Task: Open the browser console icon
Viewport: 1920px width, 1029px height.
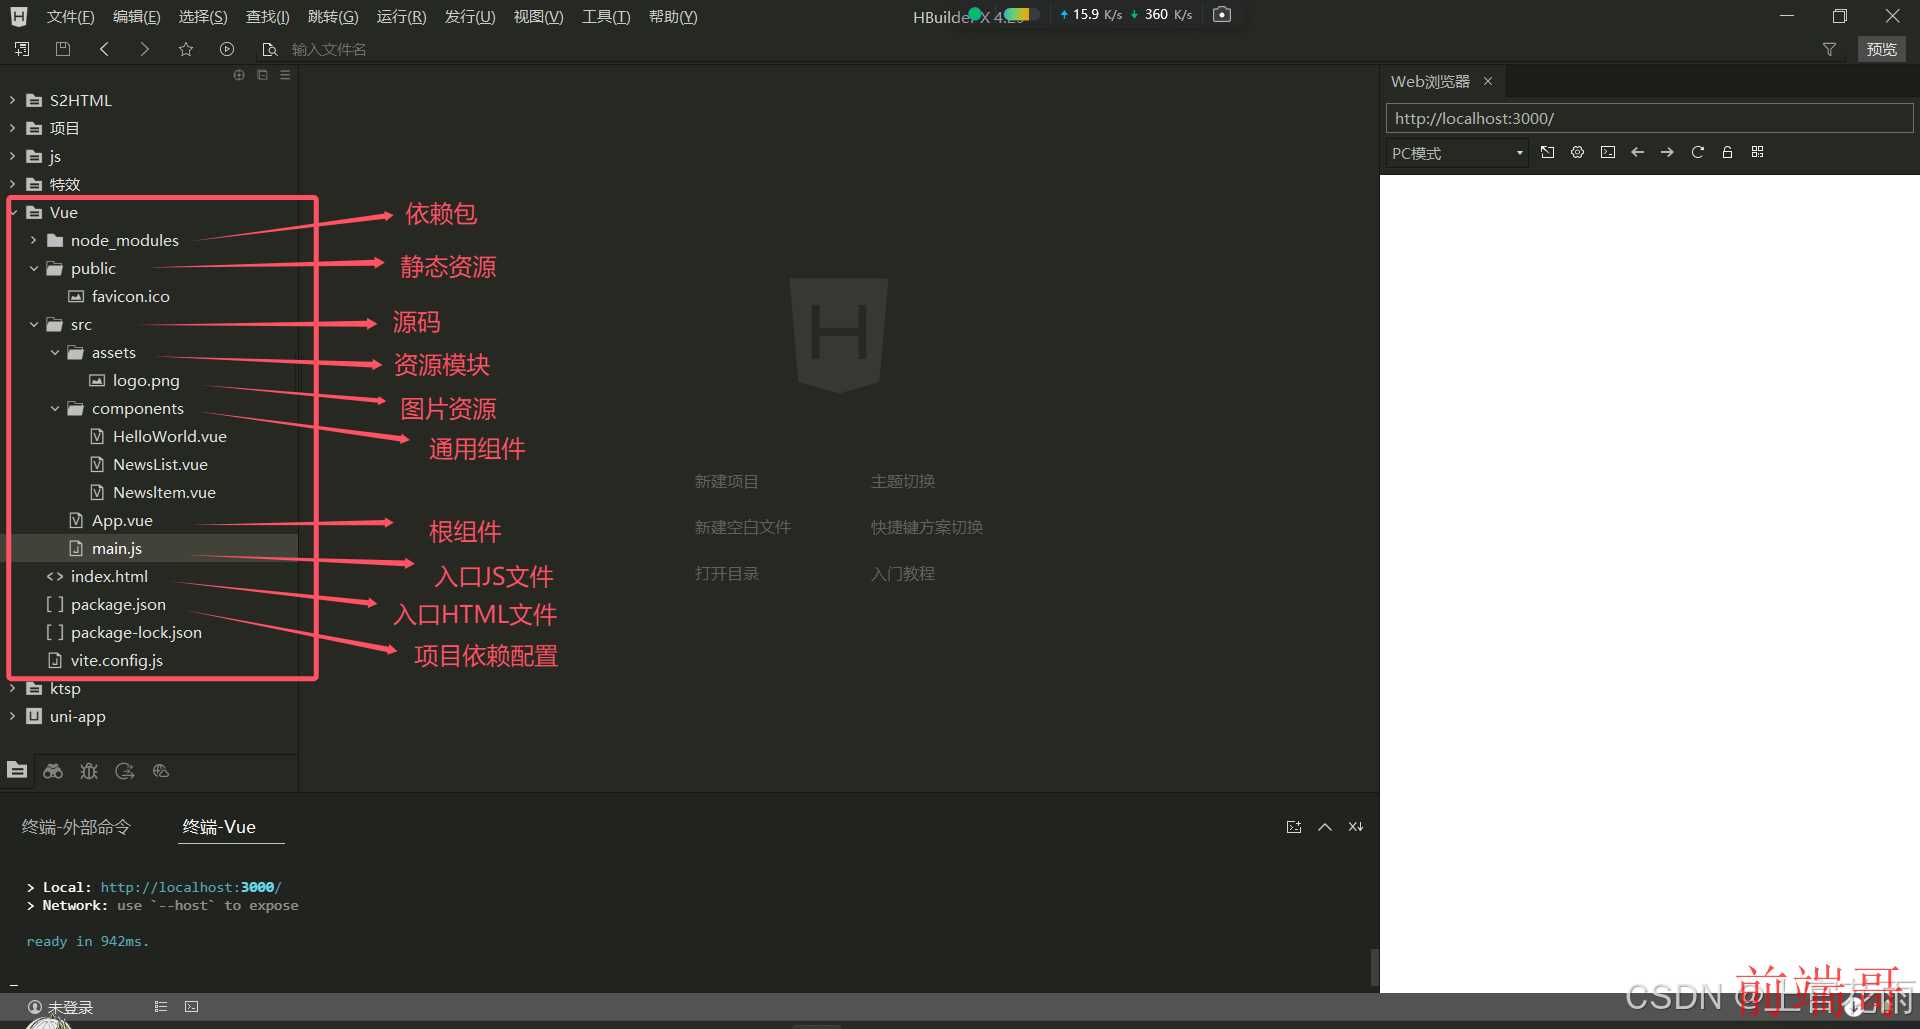Action: pyautogui.click(x=1608, y=152)
